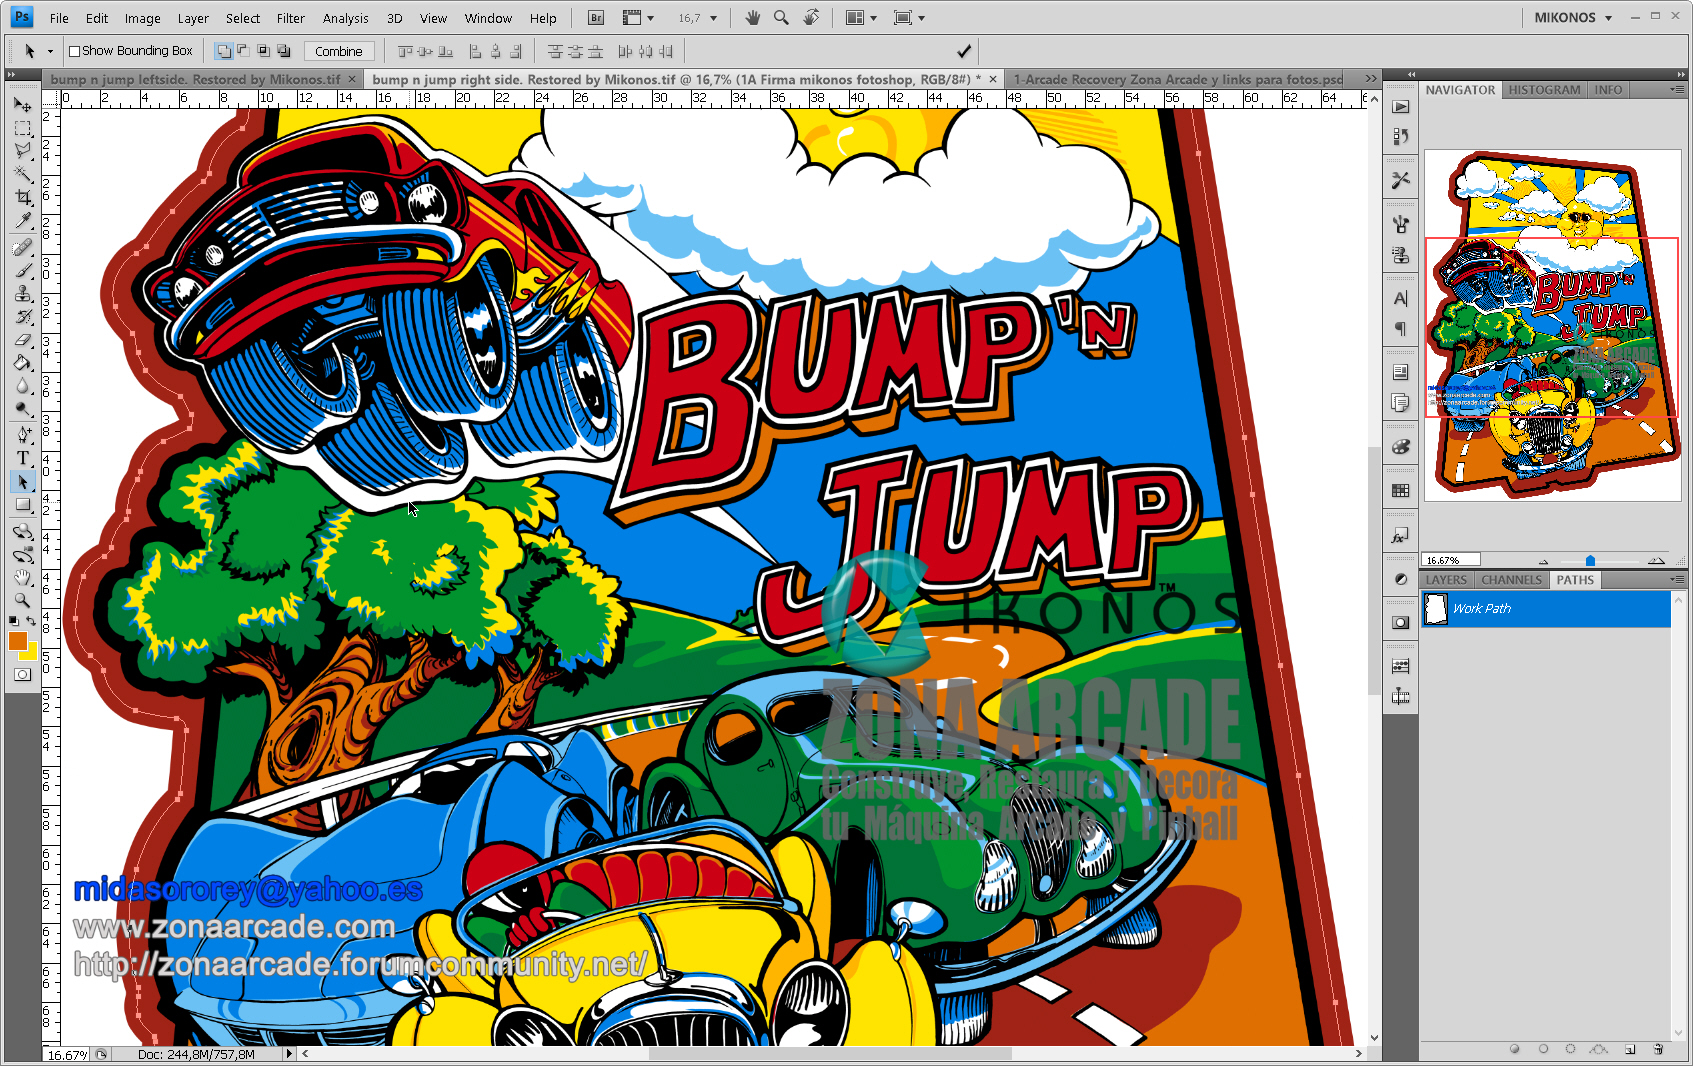The width and height of the screenshot is (1693, 1066).
Task: Open the Layer Styles fx panel icon
Action: coord(1400,534)
